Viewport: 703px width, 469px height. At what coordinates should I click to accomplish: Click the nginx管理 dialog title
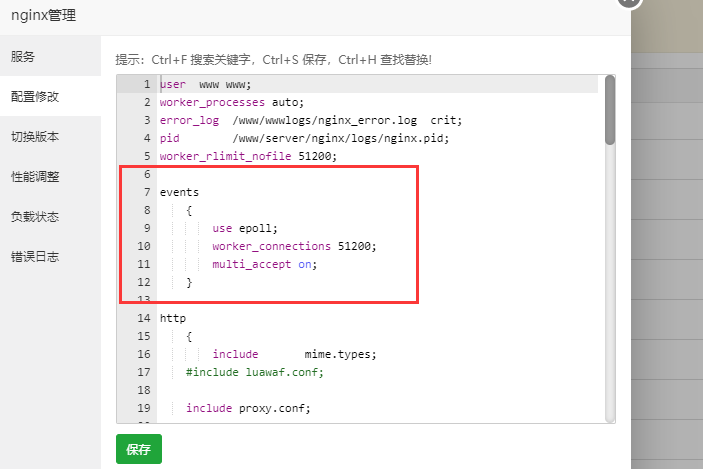[x=43, y=15]
